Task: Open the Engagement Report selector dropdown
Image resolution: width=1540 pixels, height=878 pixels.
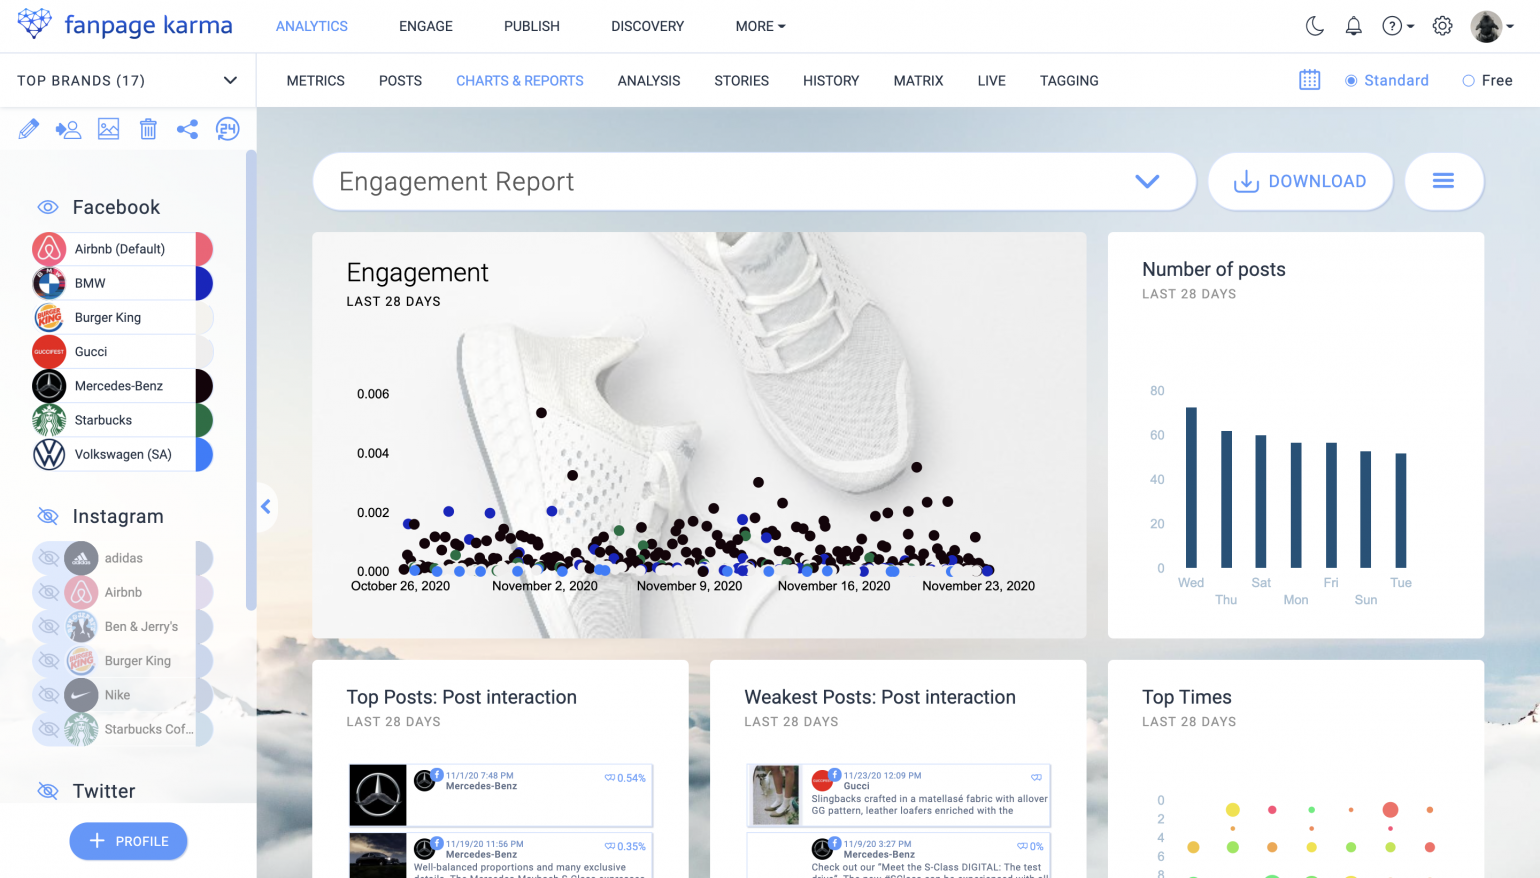Action: (1147, 181)
